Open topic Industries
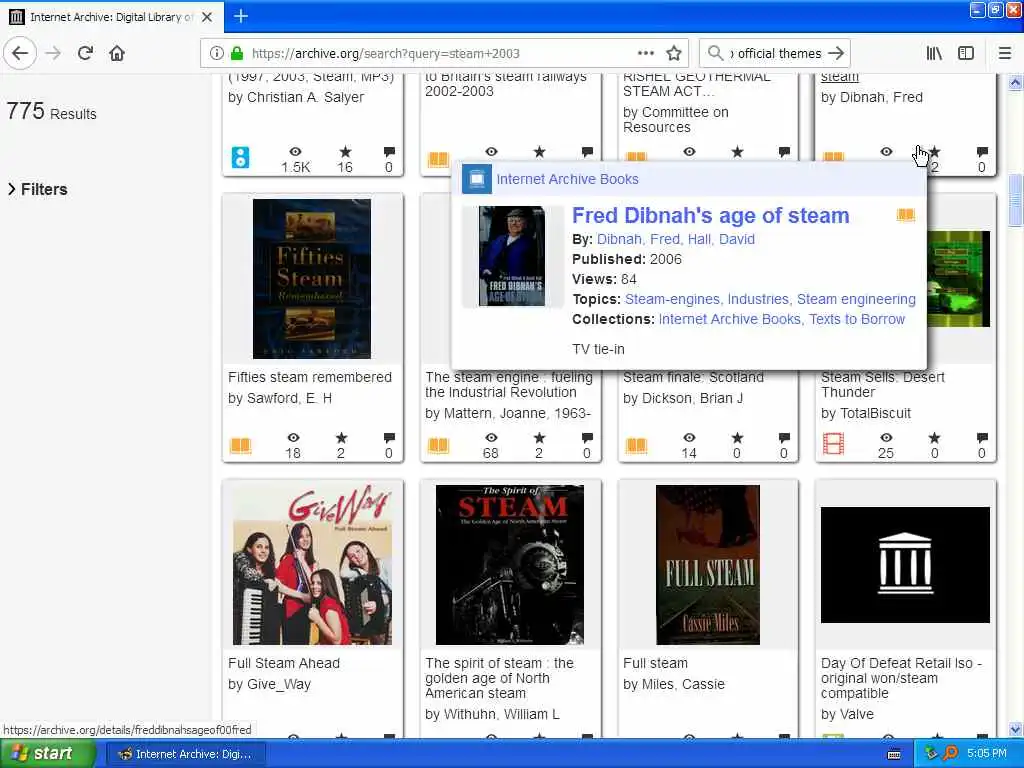 point(758,299)
